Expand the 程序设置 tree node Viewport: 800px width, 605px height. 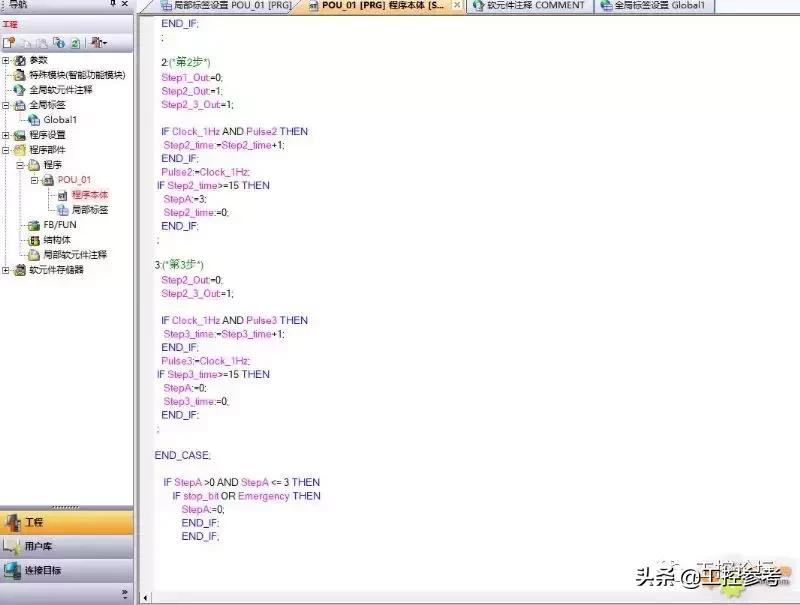pyautogui.click(x=6, y=135)
